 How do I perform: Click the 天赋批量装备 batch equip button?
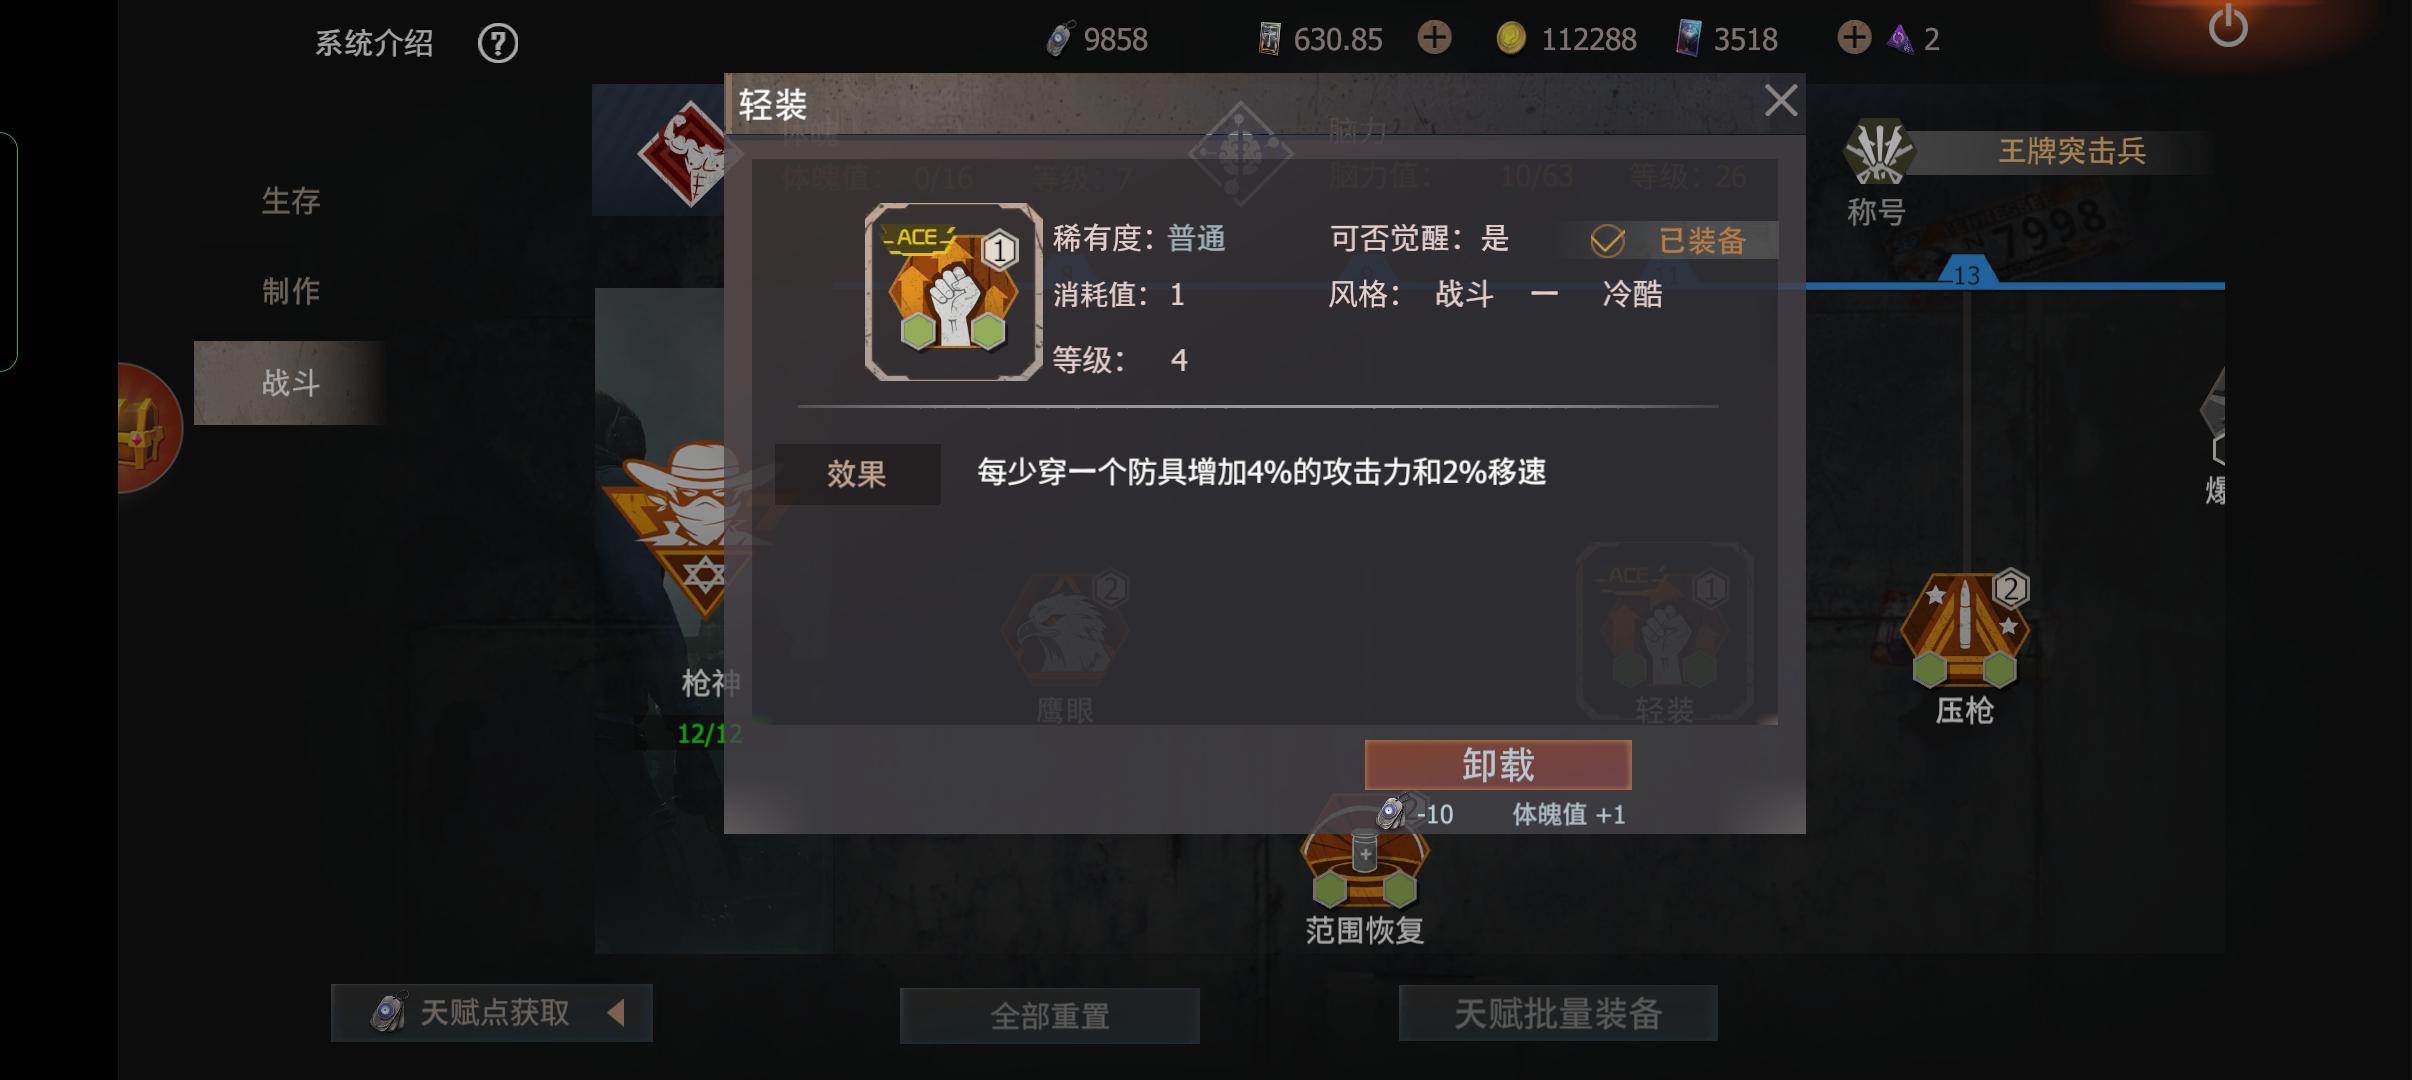[1558, 1013]
